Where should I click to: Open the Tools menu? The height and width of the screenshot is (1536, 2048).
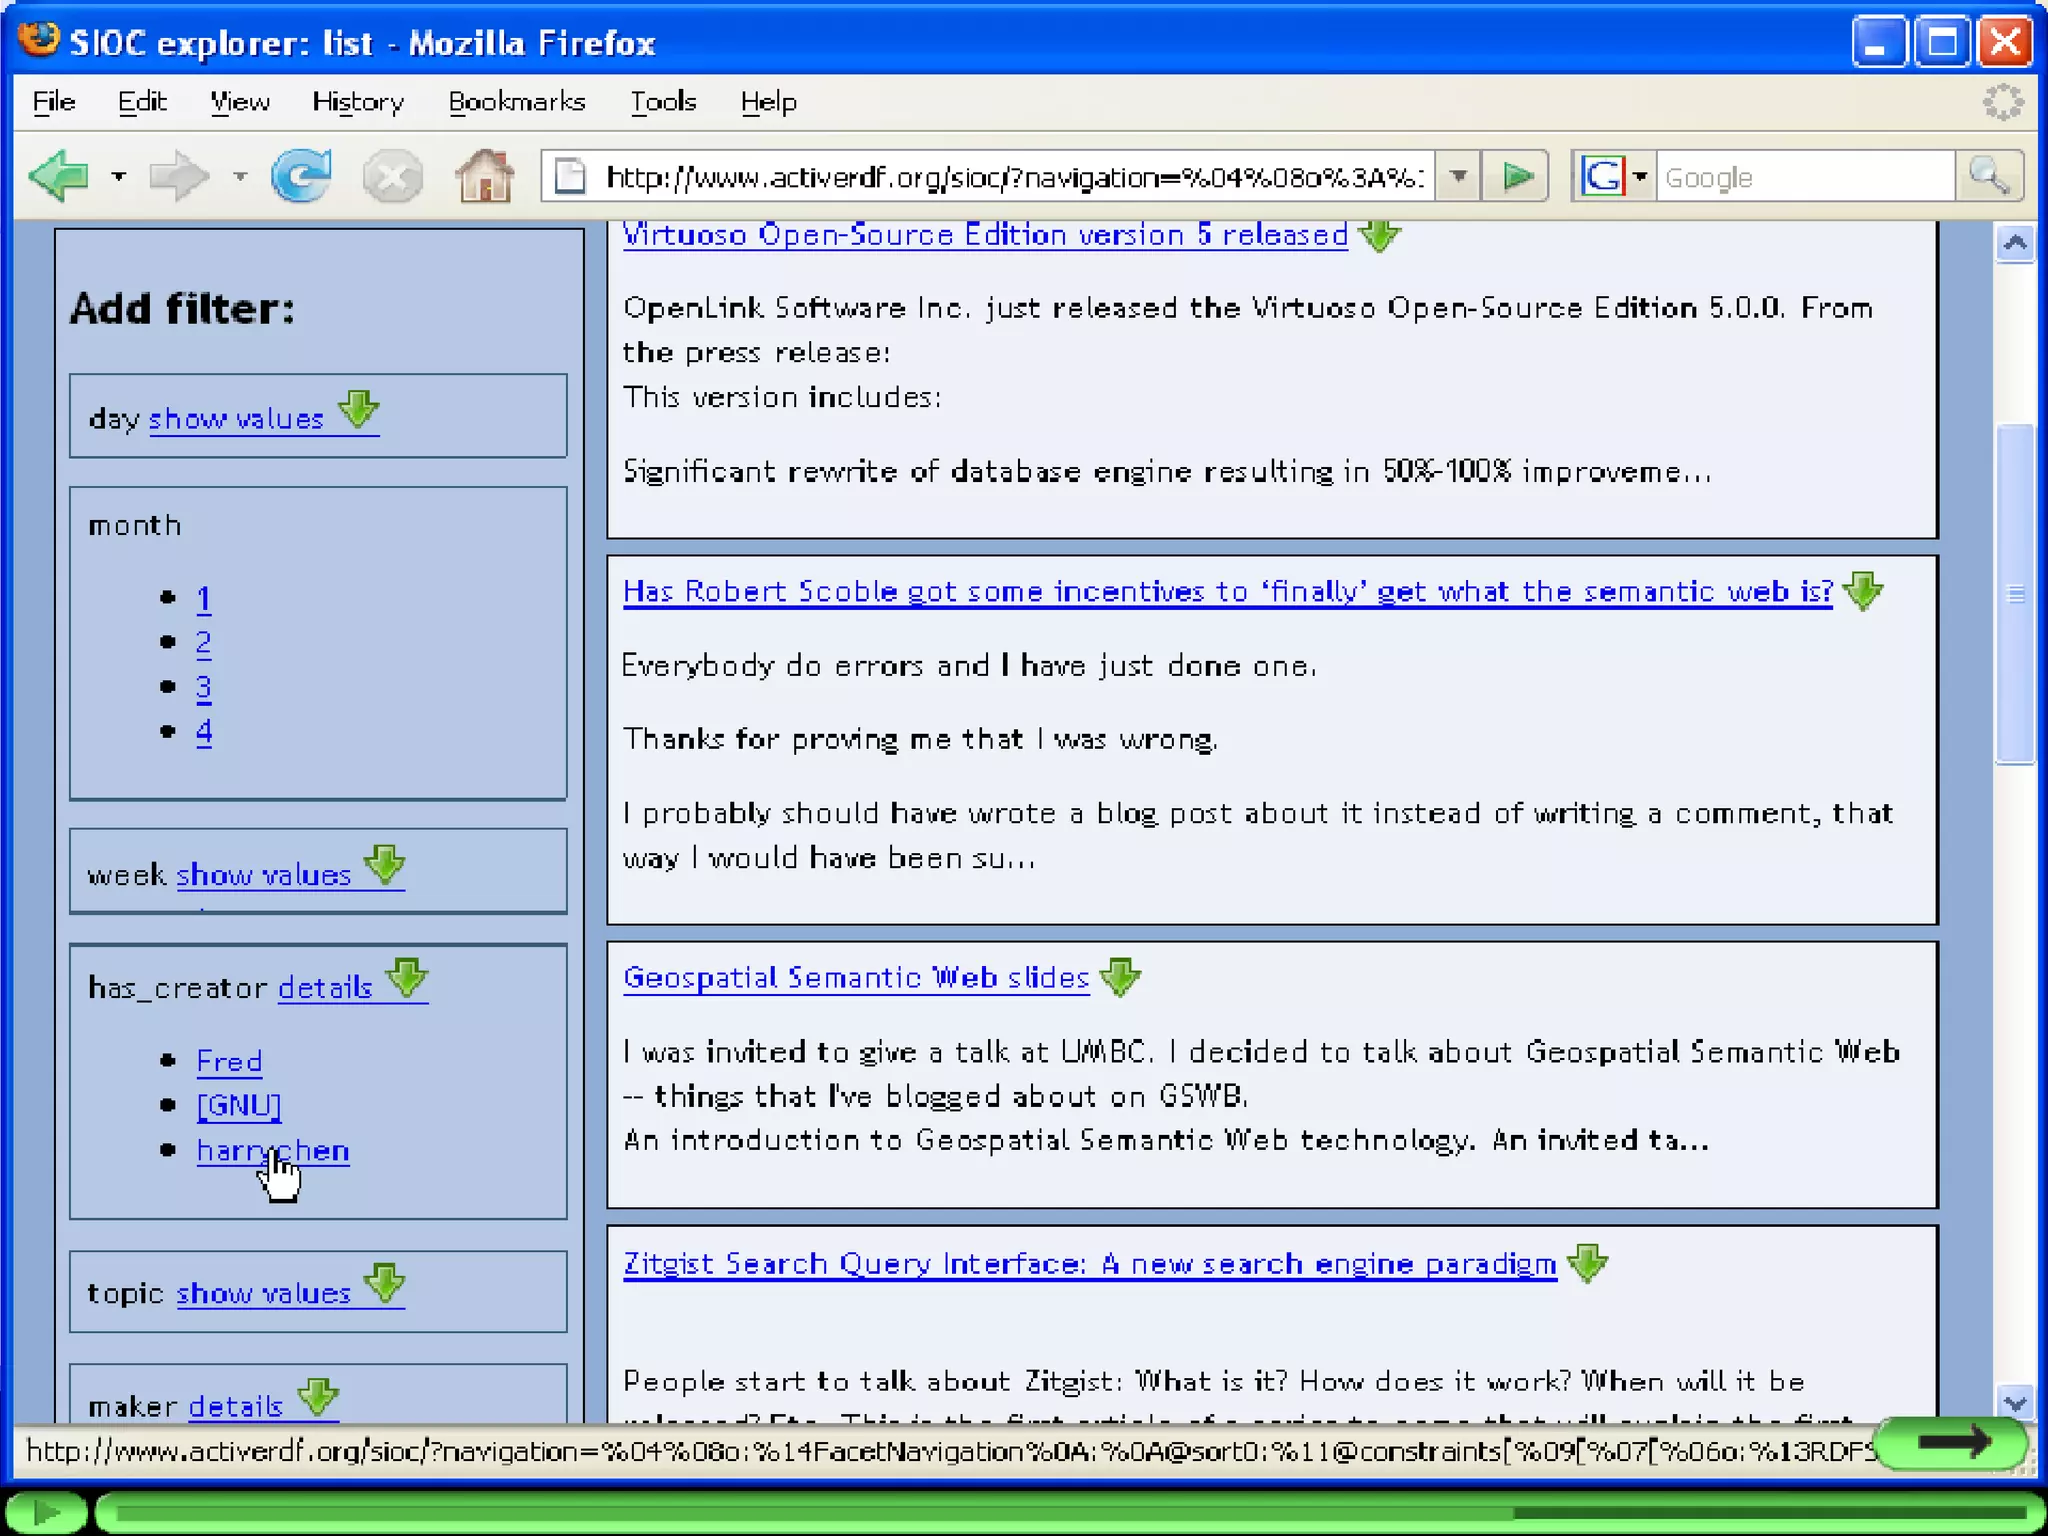click(x=663, y=102)
